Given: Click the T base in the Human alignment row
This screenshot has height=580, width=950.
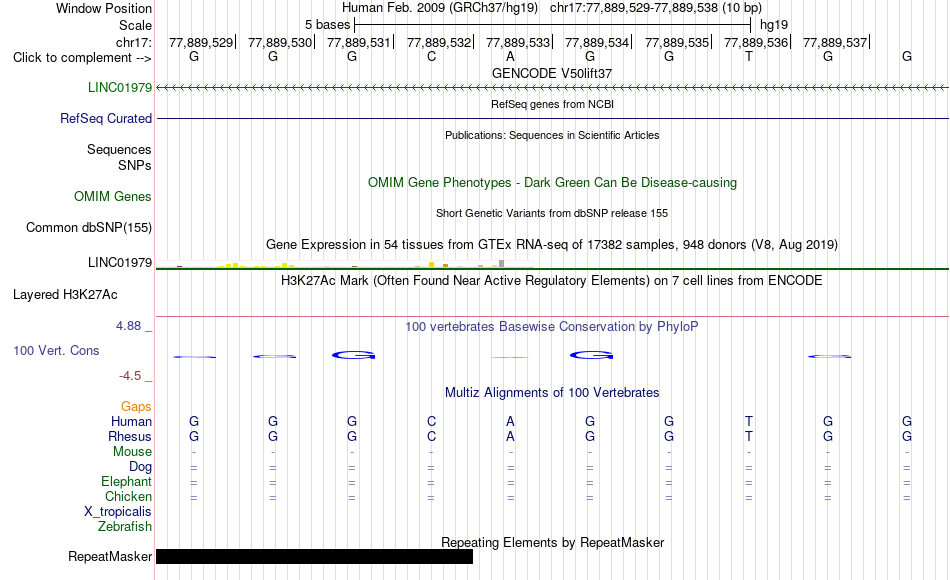Looking at the screenshot, I should (x=749, y=421).
